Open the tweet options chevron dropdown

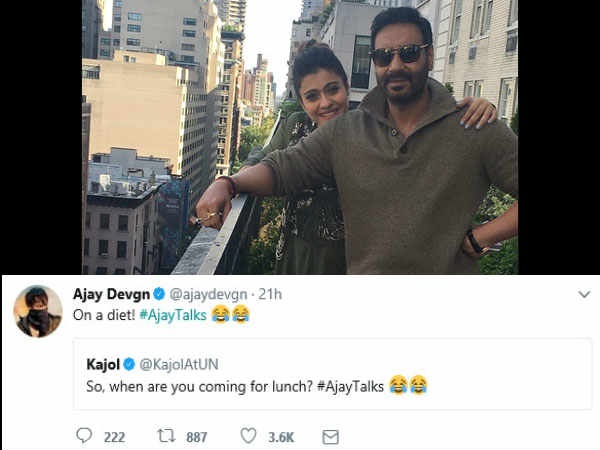(x=584, y=295)
